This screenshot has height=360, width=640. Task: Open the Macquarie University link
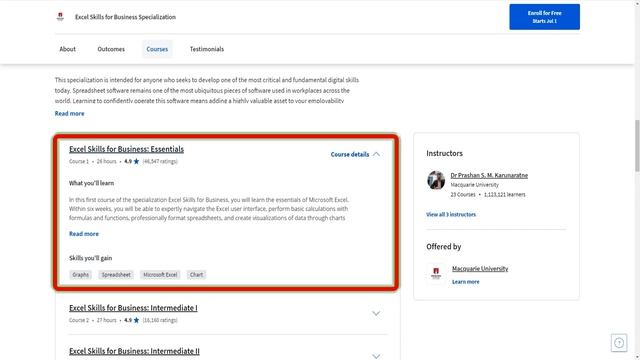[x=480, y=269]
